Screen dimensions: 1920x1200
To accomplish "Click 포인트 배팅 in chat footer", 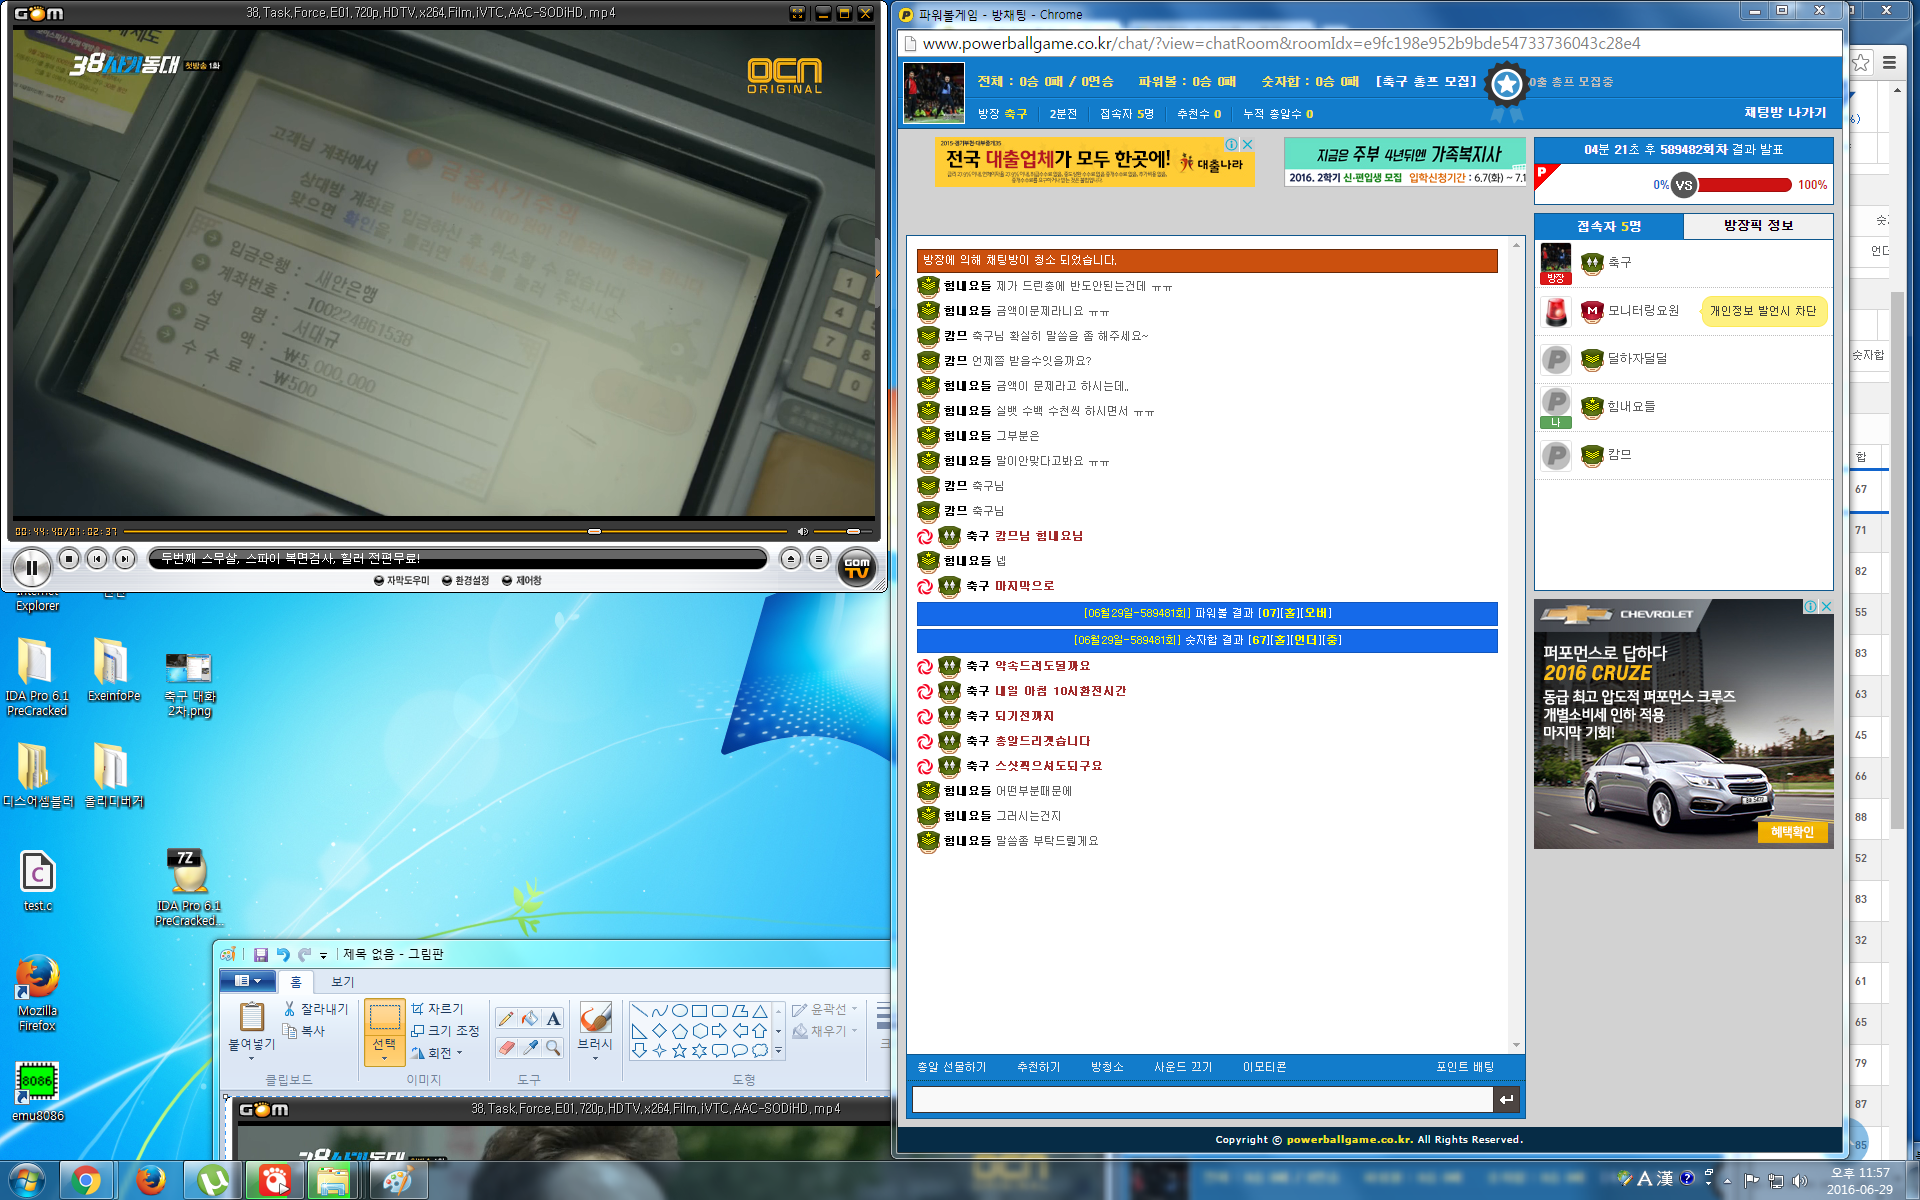I will (1465, 1067).
